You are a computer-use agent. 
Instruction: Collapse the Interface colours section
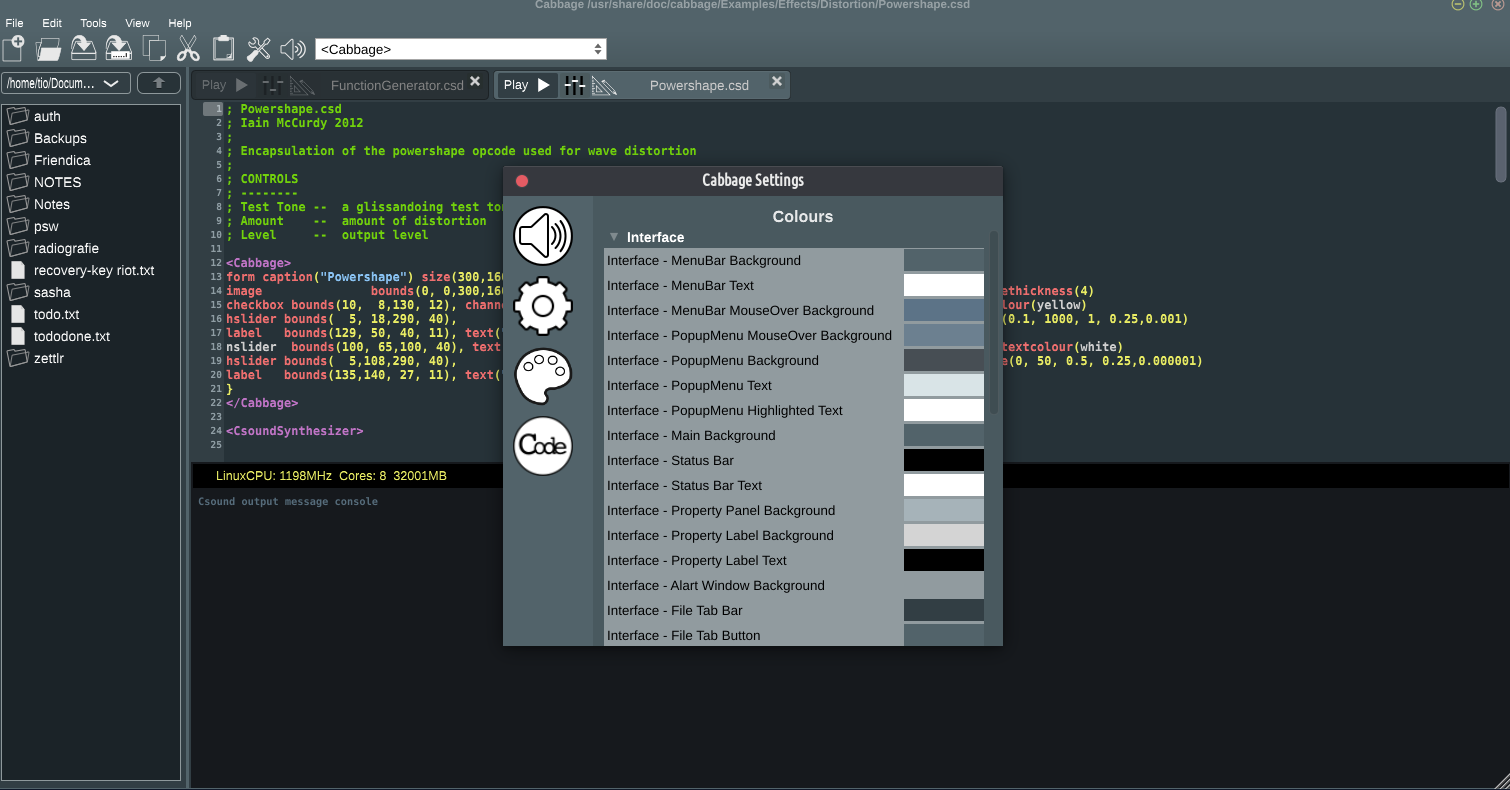(614, 237)
